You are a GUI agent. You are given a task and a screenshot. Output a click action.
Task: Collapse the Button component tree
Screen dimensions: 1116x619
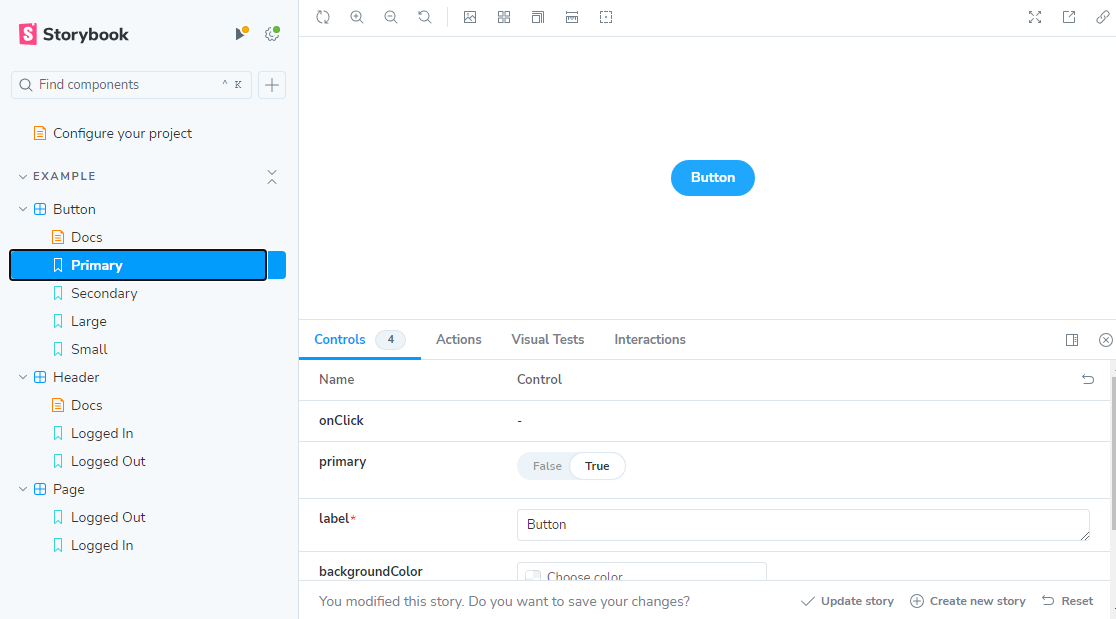23,209
